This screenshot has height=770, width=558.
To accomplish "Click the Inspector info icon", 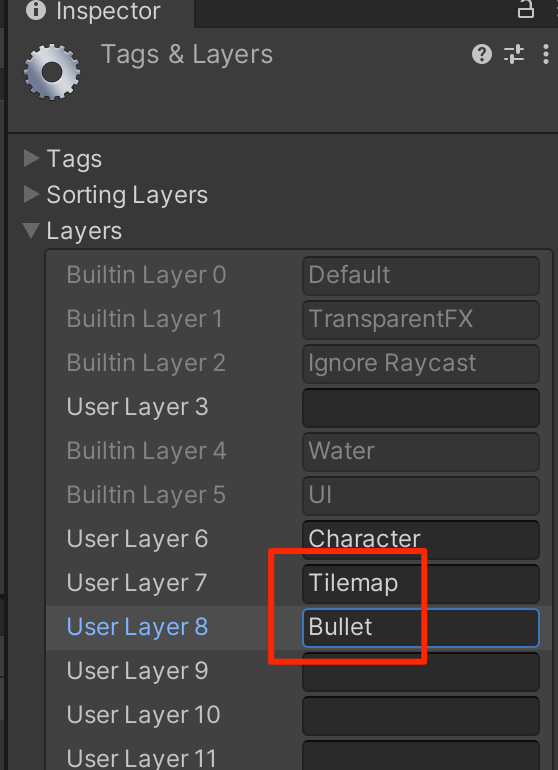I will pyautogui.click(x=35, y=10).
